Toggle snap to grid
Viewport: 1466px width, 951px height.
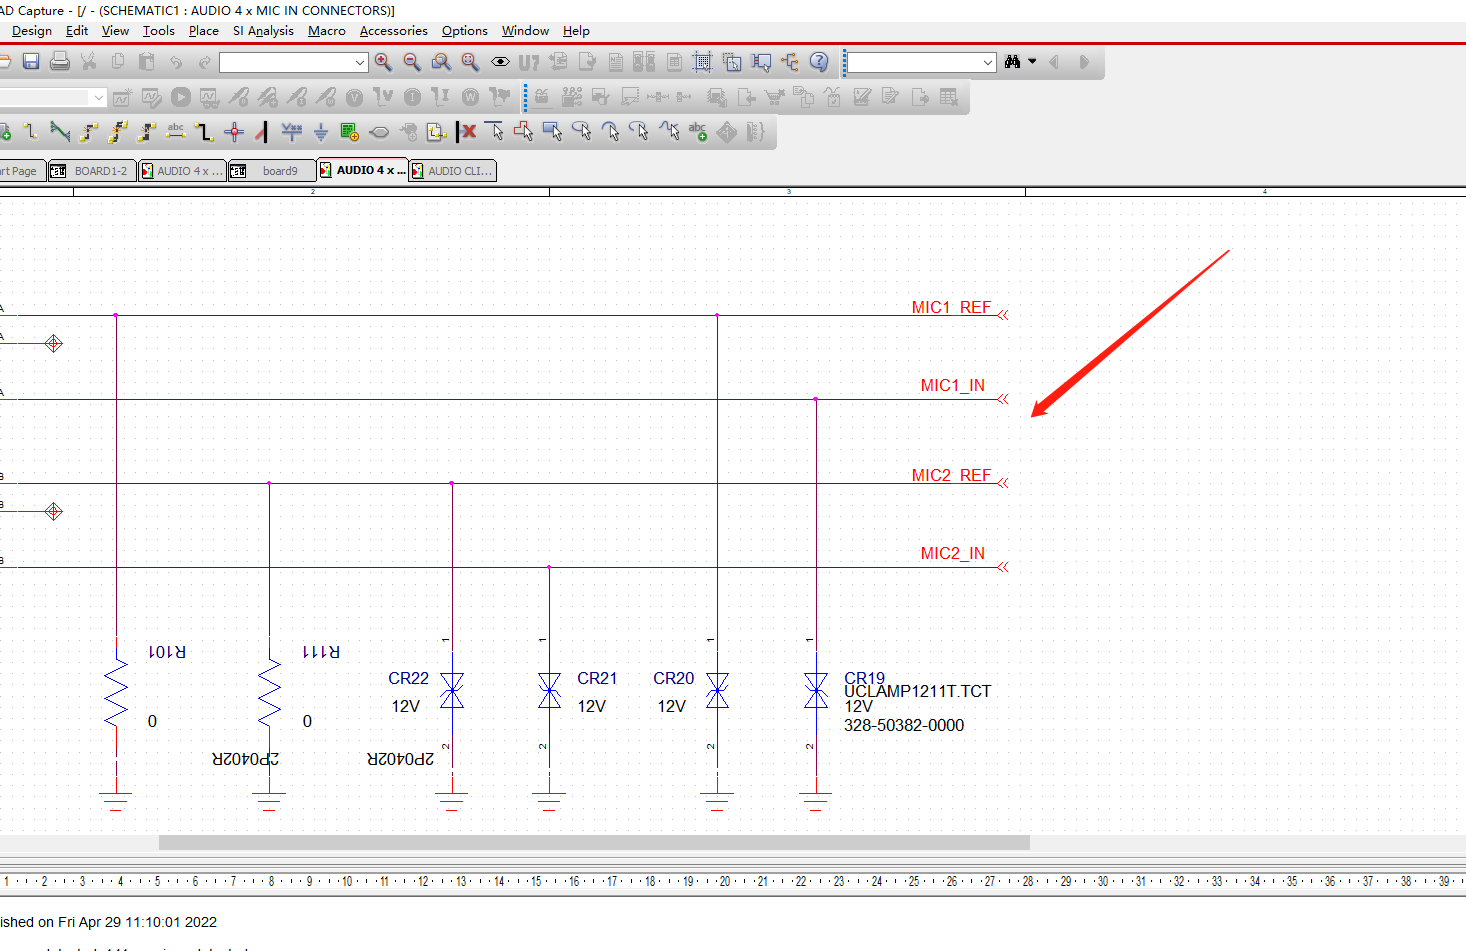(x=703, y=62)
